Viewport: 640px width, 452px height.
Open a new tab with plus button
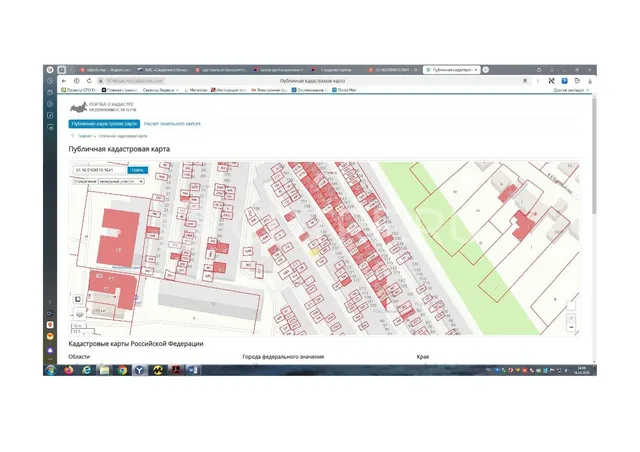[x=486, y=70]
